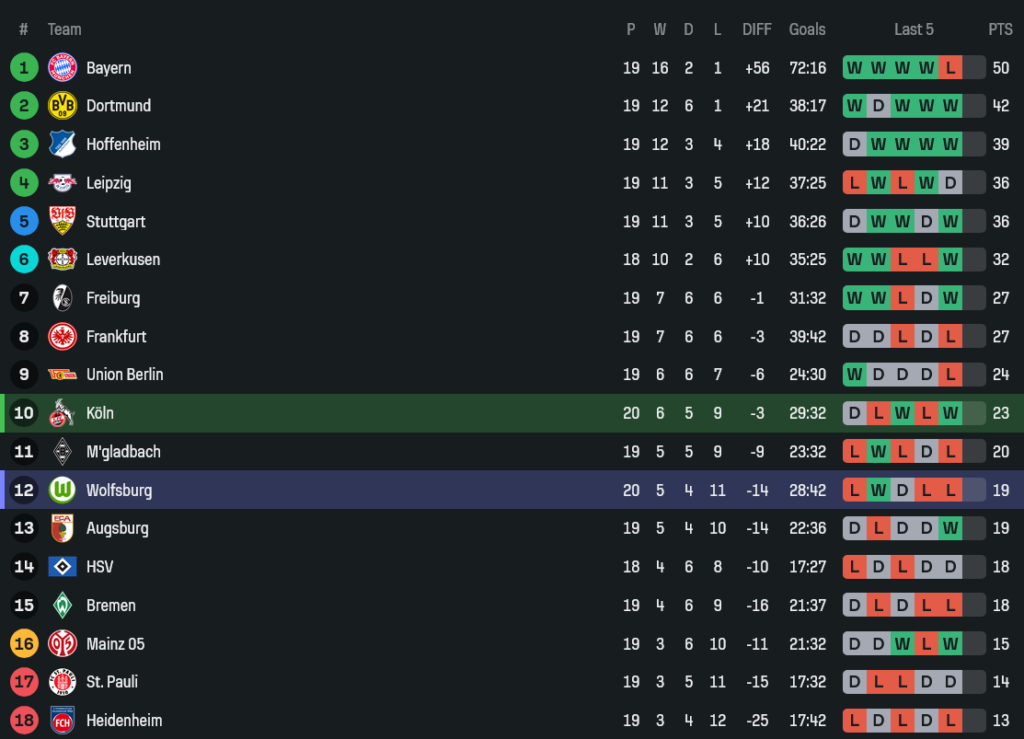Sort by the DIFF column header
This screenshot has width=1024, height=739.
pos(757,30)
